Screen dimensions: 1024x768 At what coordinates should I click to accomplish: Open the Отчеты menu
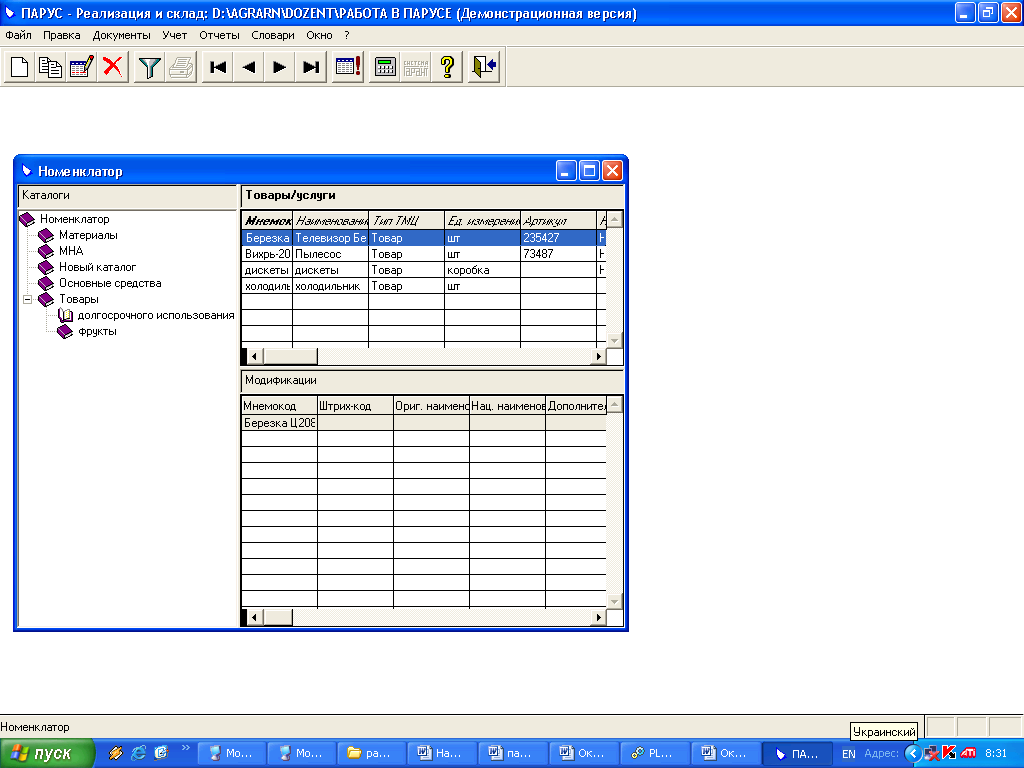[219, 35]
